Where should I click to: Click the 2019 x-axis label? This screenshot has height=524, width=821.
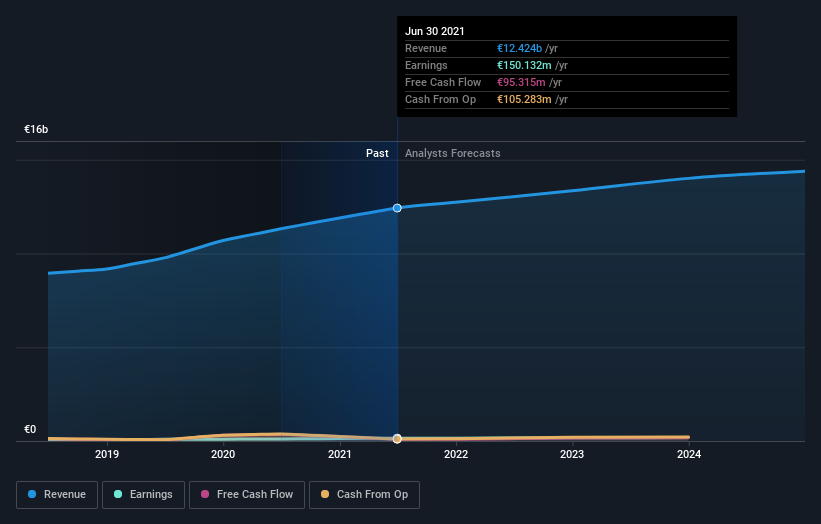pyautogui.click(x=107, y=454)
